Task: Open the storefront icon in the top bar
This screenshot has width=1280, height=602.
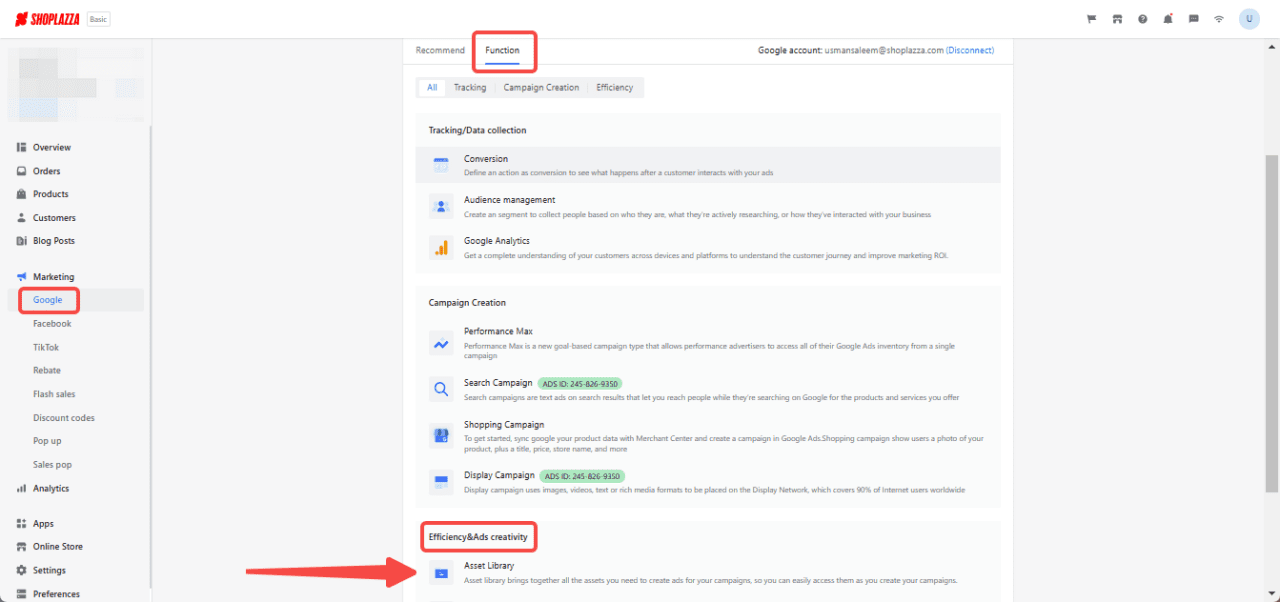Action: 1117,19
